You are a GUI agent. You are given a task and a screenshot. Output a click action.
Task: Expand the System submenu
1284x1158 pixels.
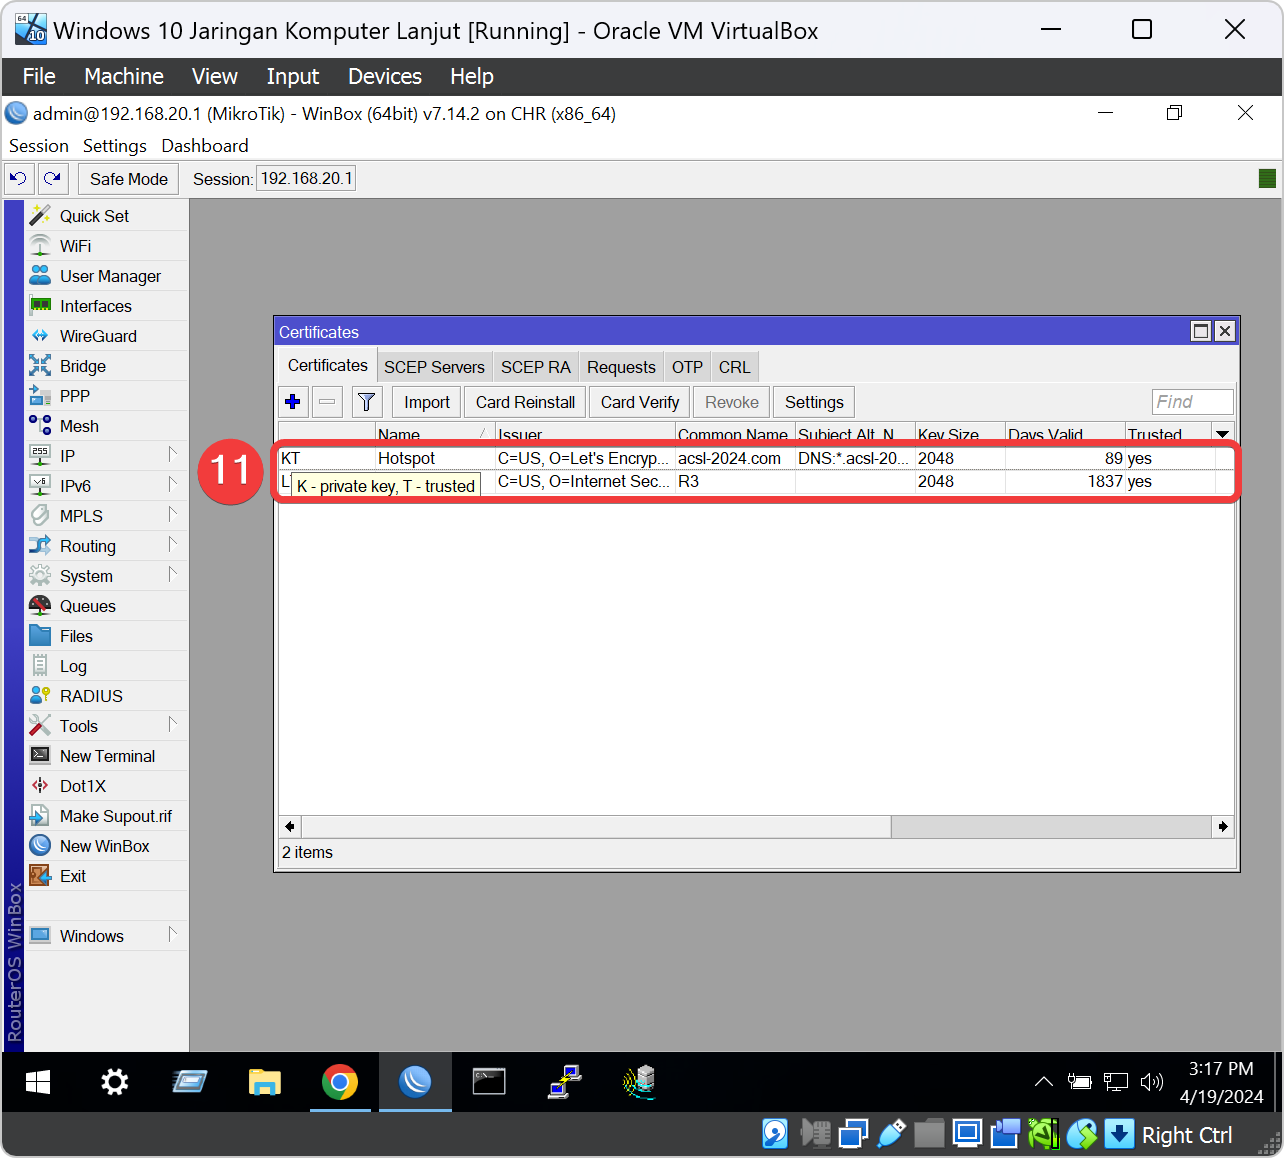172,575
